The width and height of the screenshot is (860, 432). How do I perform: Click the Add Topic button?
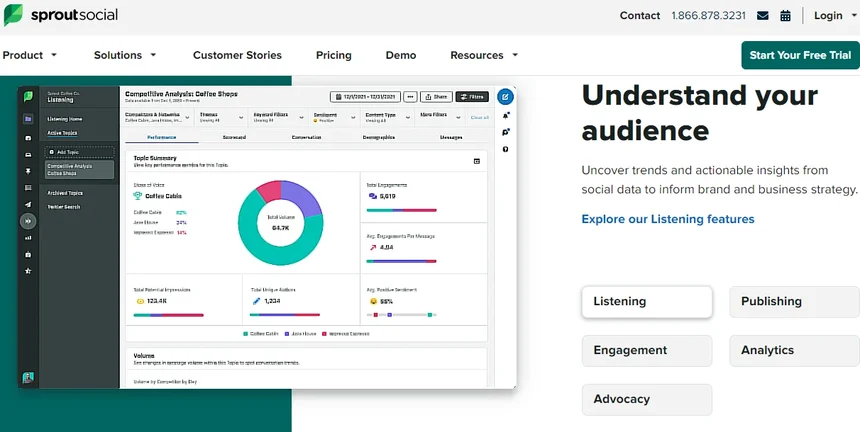[x=79, y=152]
